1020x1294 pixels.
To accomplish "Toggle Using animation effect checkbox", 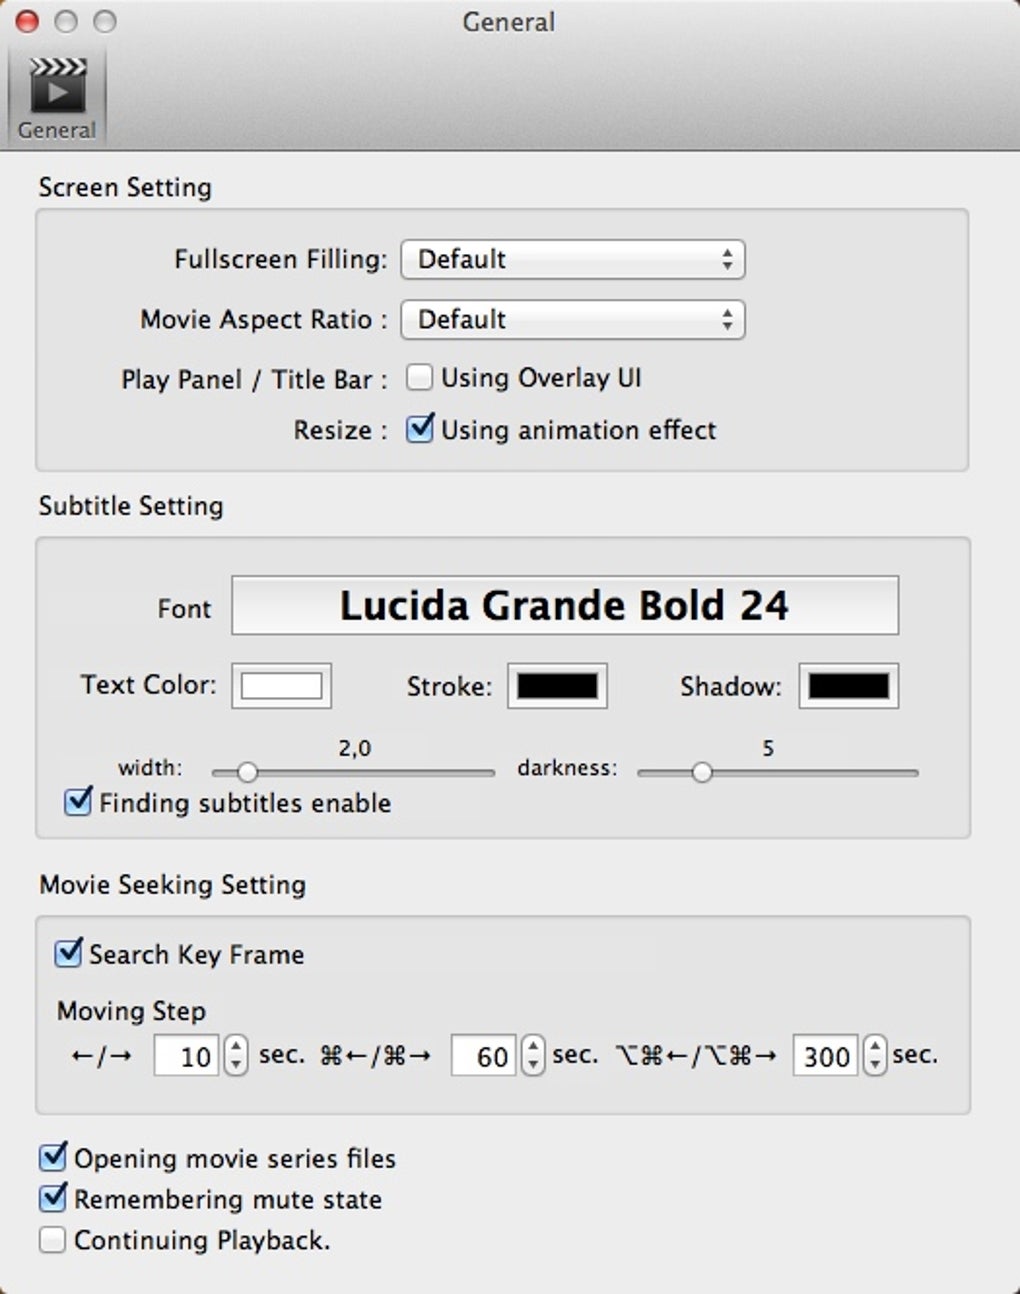I will 420,430.
